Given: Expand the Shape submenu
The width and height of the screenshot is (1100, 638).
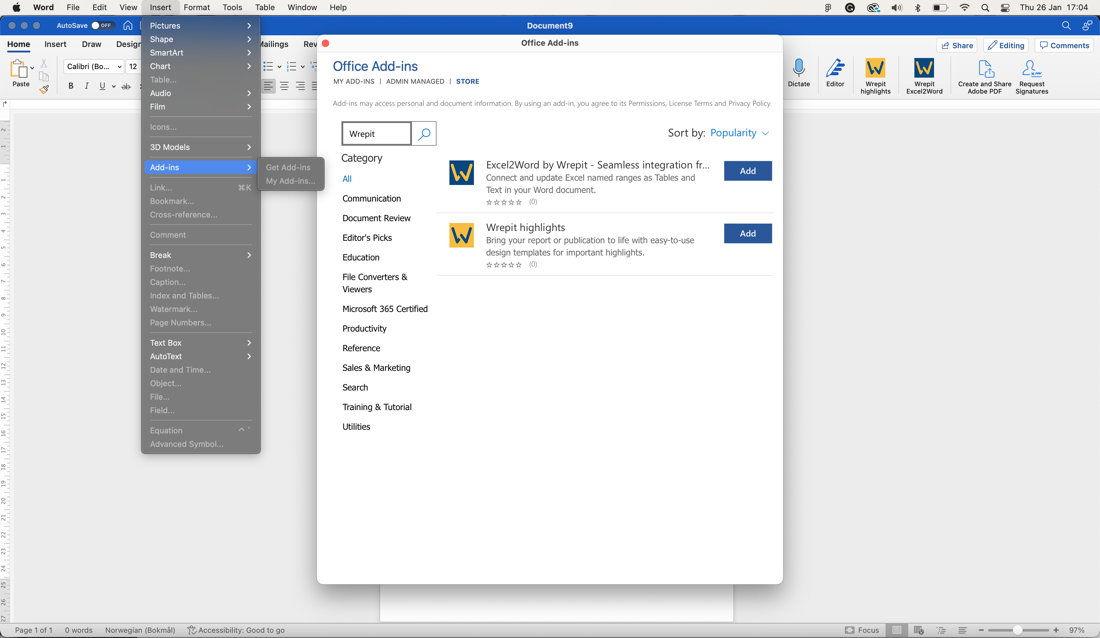Looking at the screenshot, I should tap(200, 39).
